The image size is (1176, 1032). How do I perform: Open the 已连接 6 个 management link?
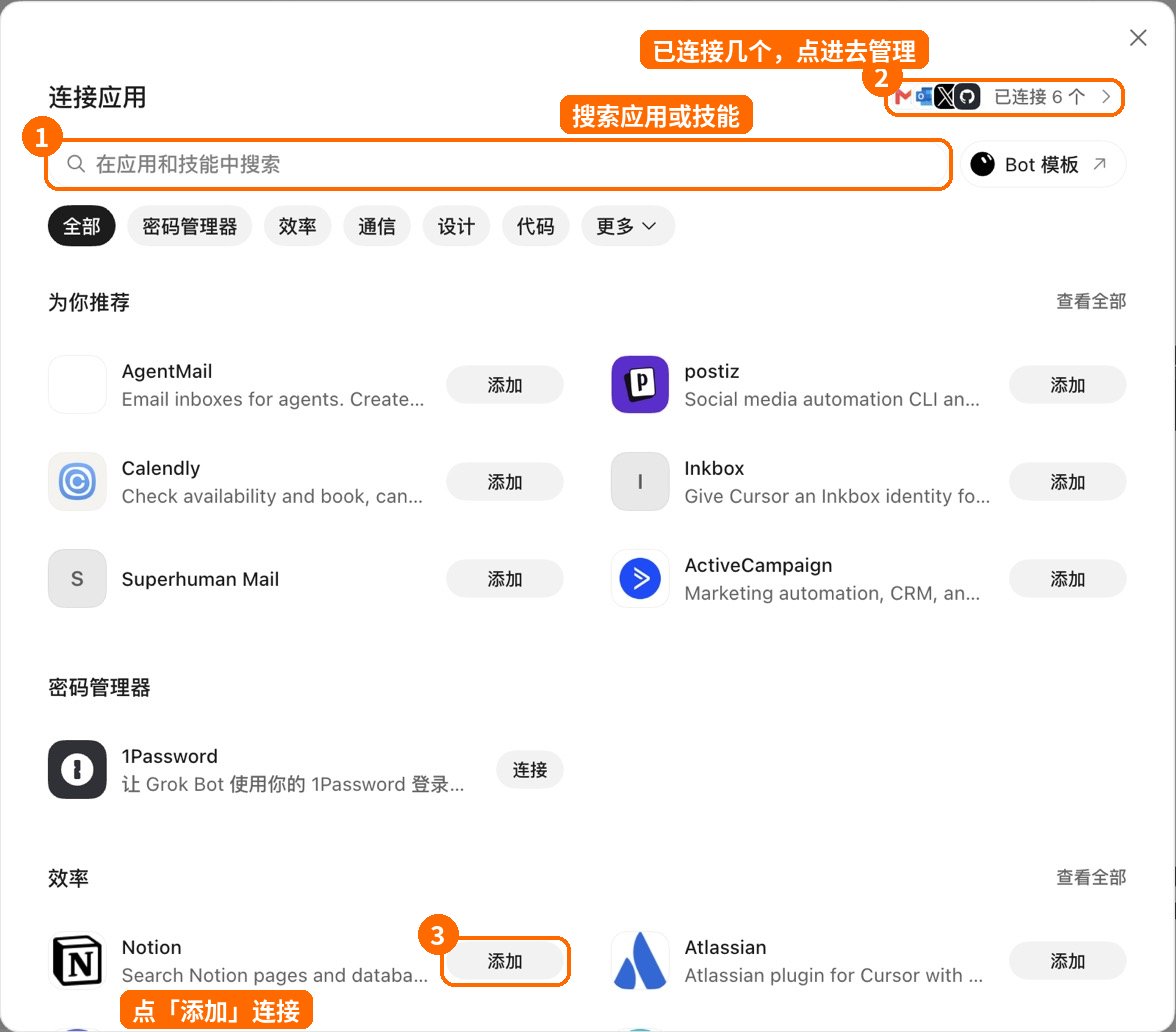(1004, 97)
